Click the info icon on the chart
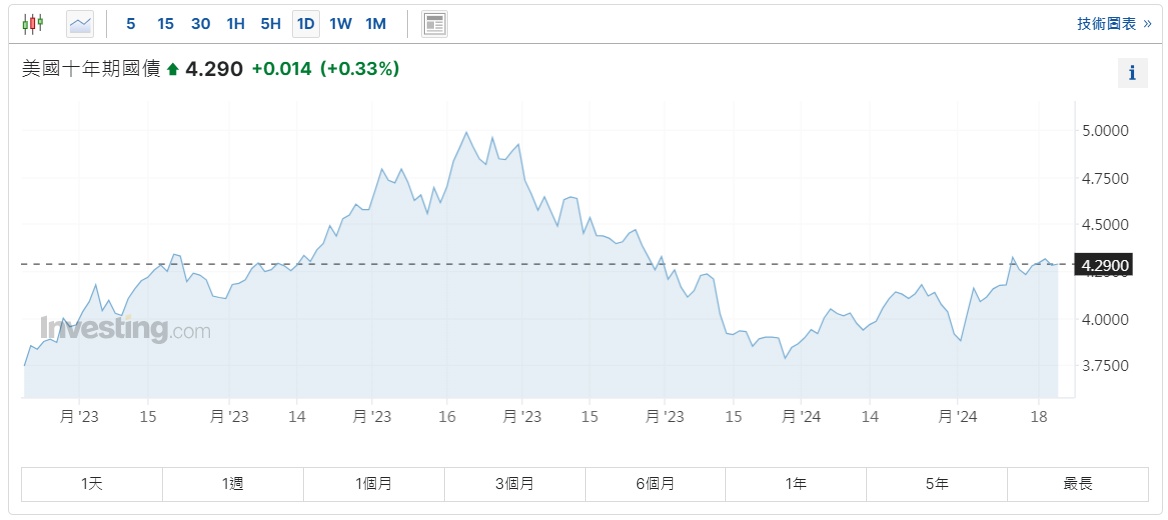The image size is (1168, 520). (x=1132, y=73)
